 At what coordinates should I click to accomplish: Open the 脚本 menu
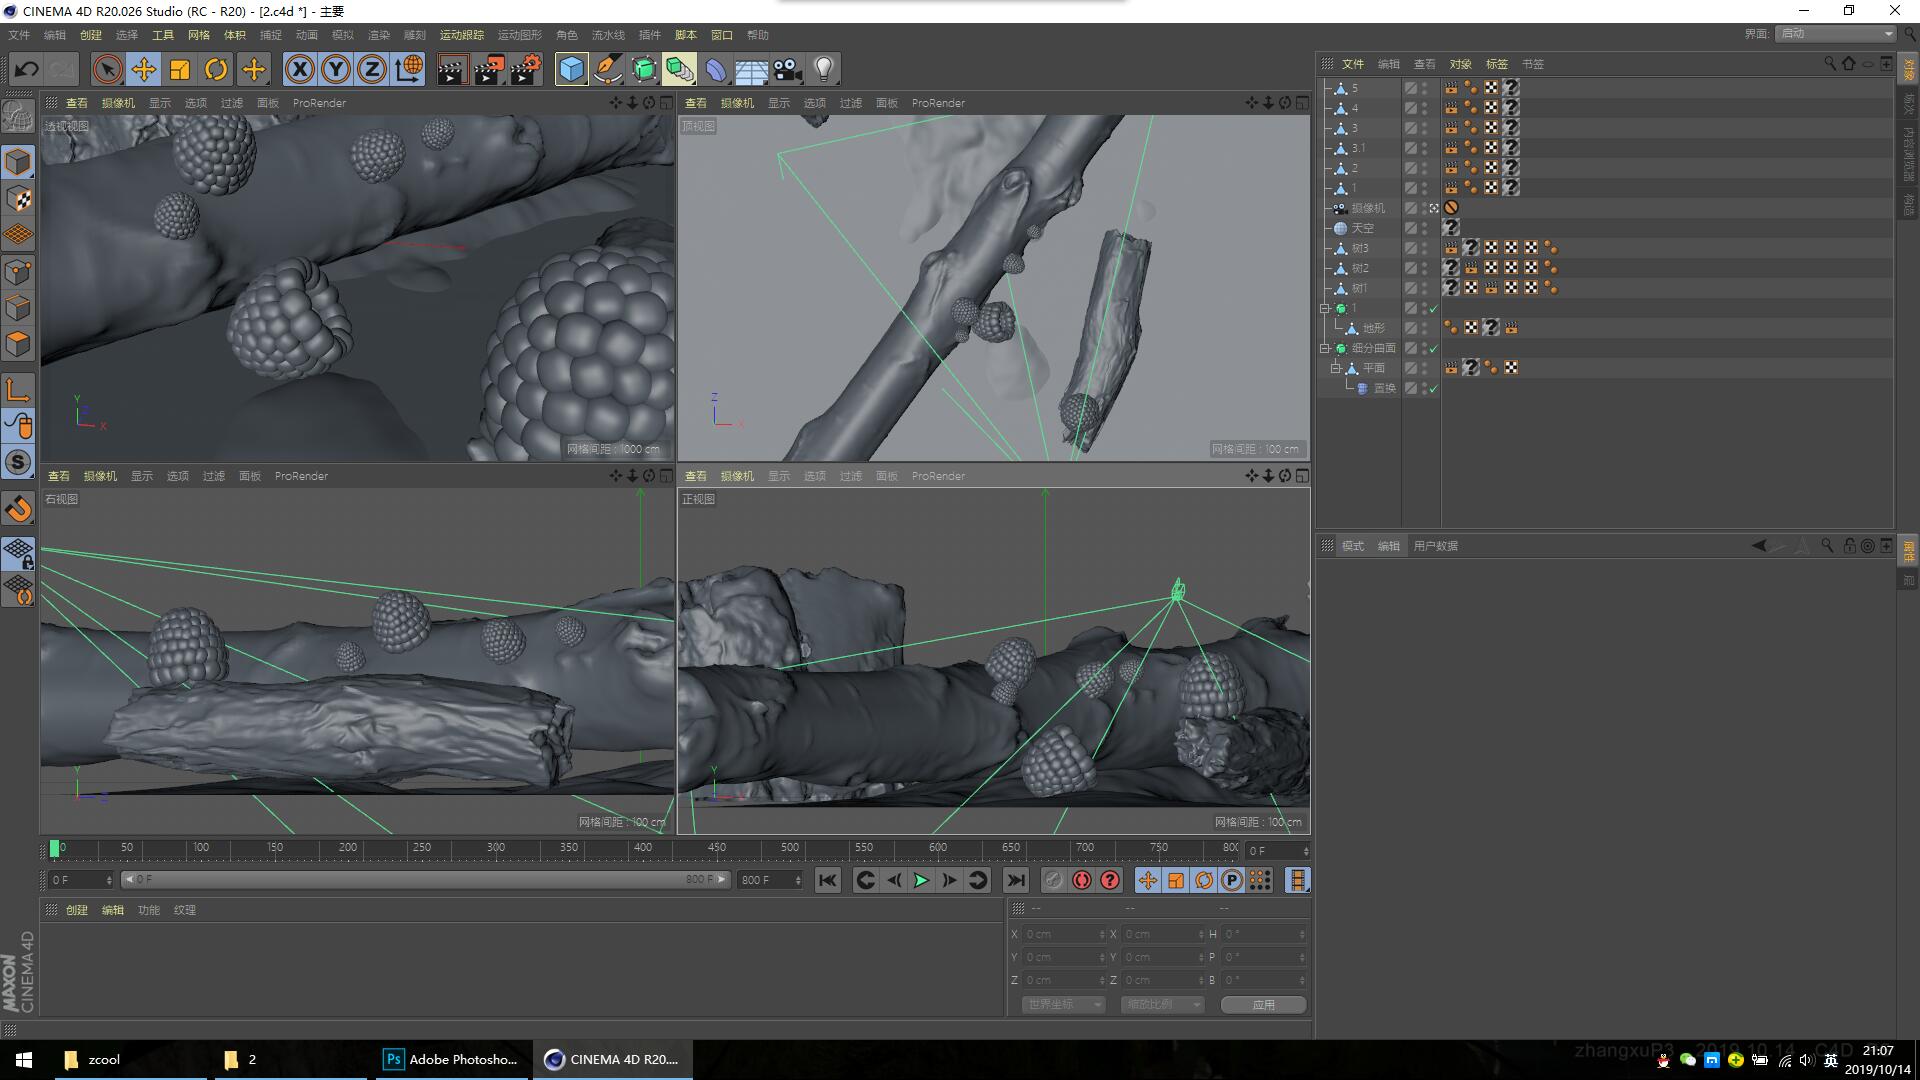click(x=685, y=35)
